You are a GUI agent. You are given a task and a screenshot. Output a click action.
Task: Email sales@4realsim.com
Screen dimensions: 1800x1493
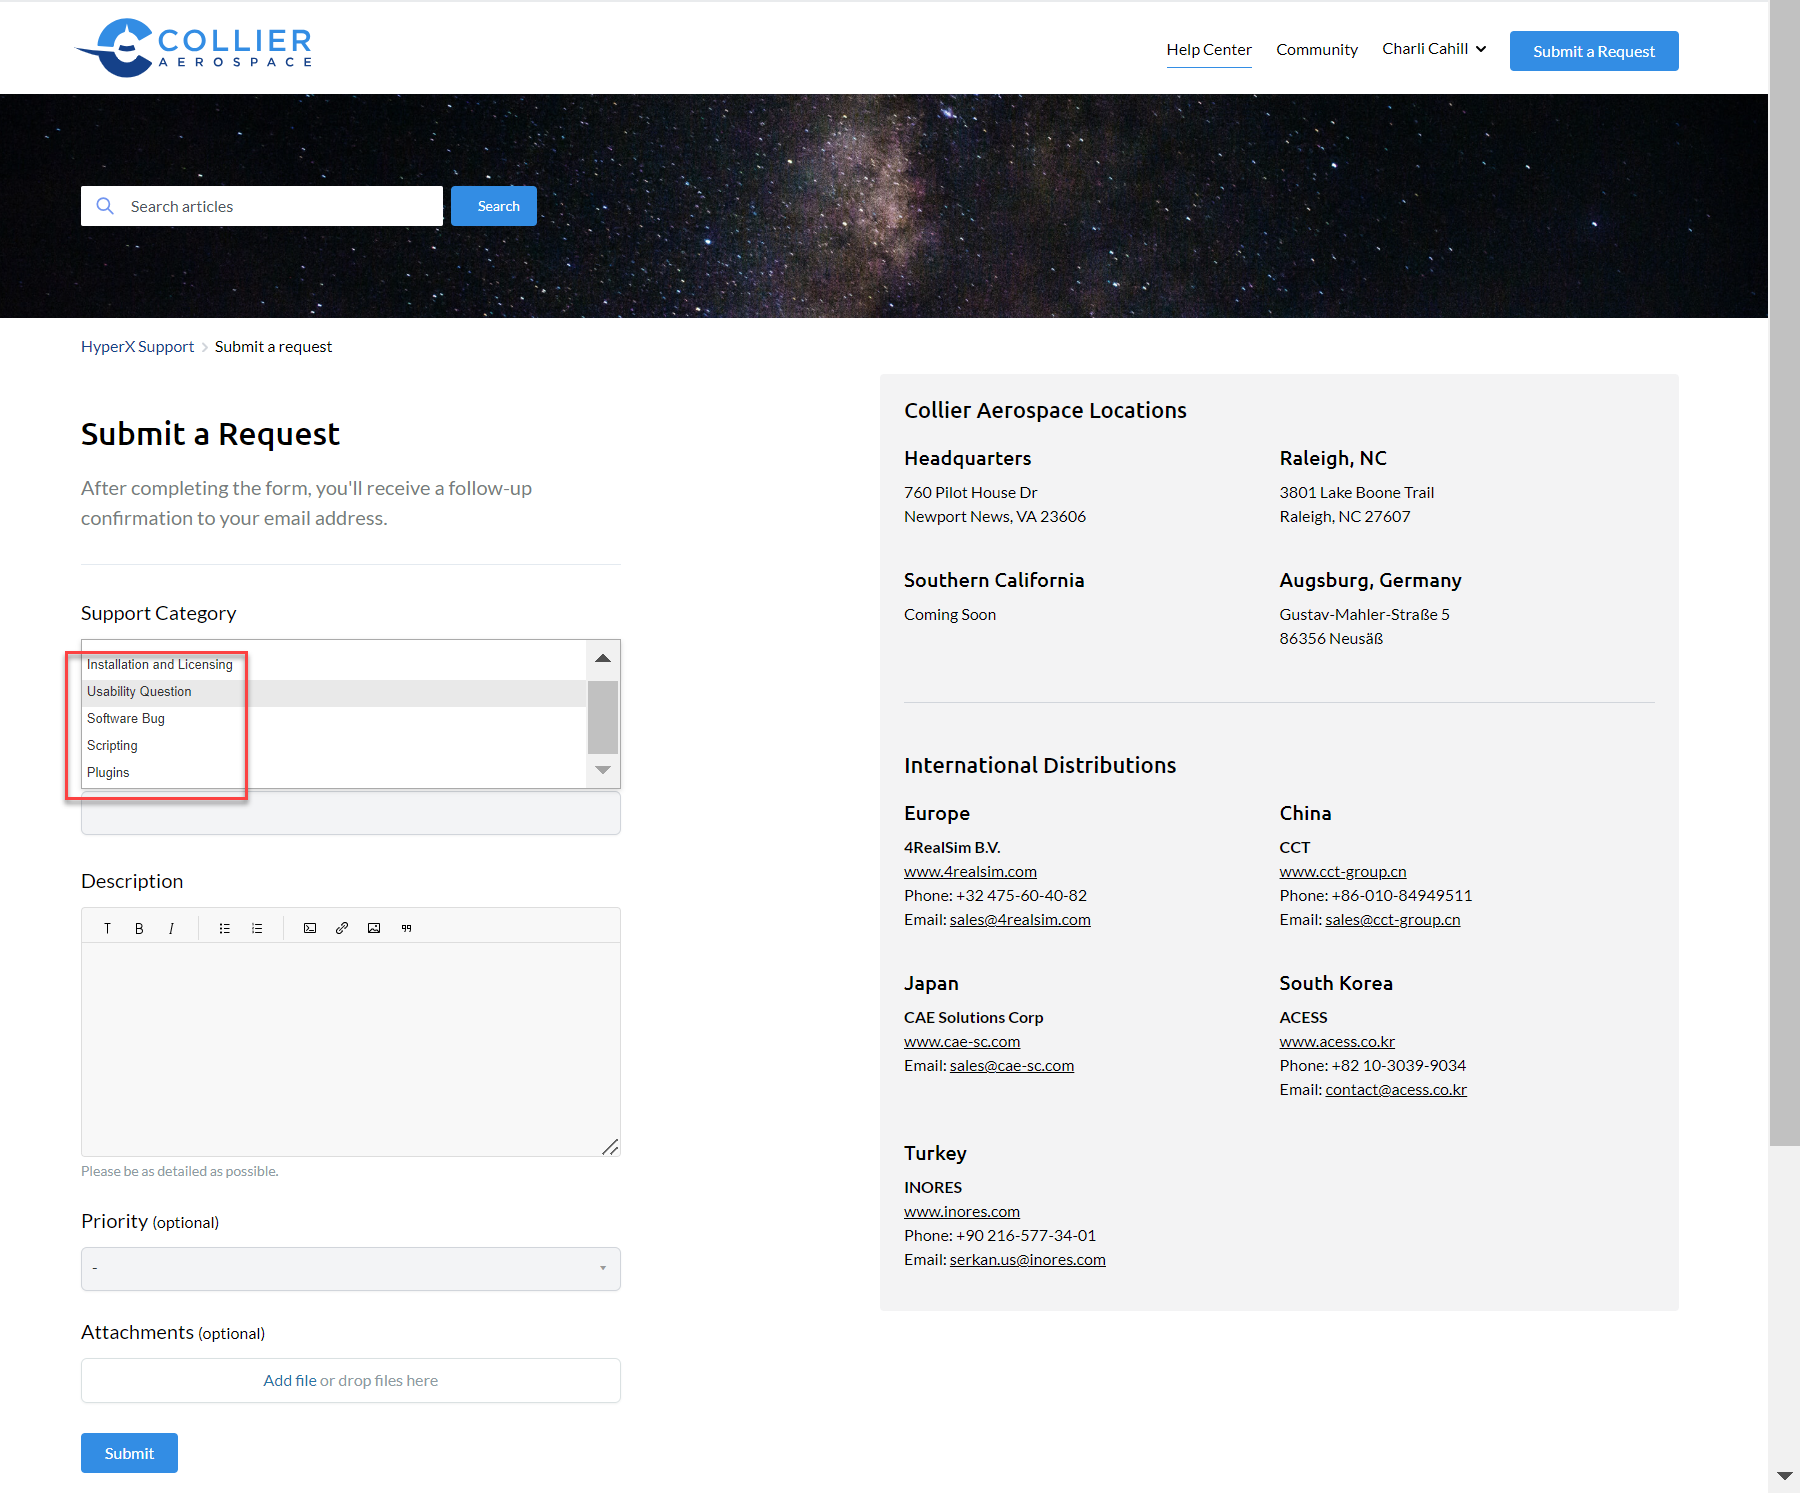point(1020,919)
